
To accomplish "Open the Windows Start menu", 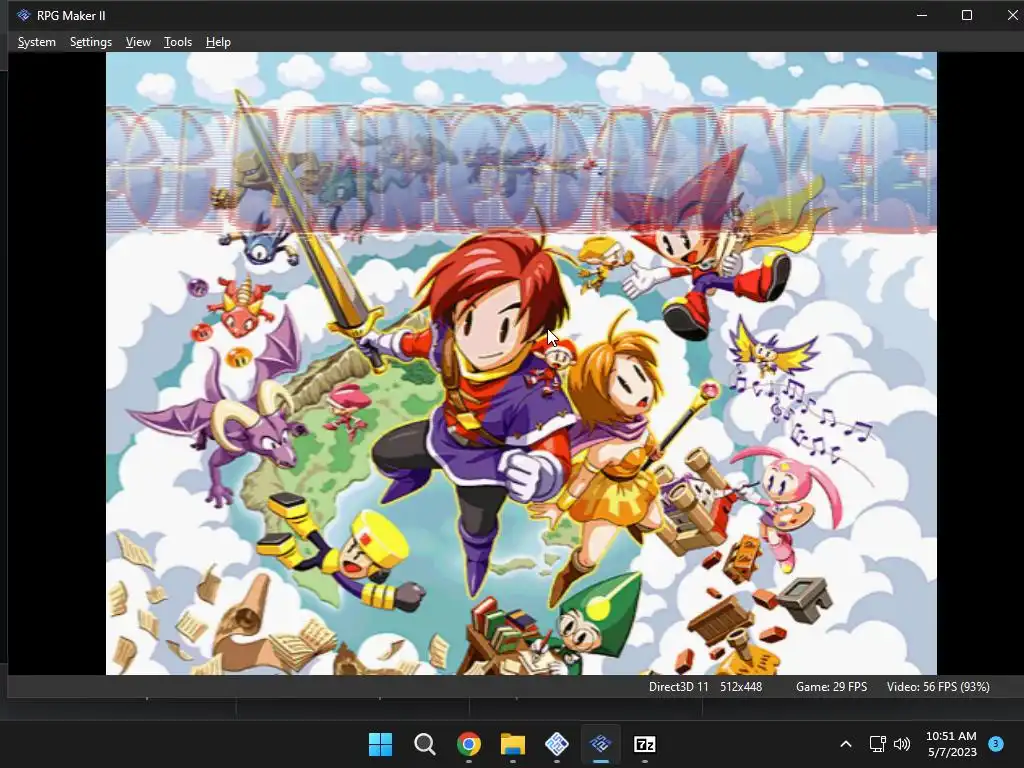I will [x=380, y=744].
